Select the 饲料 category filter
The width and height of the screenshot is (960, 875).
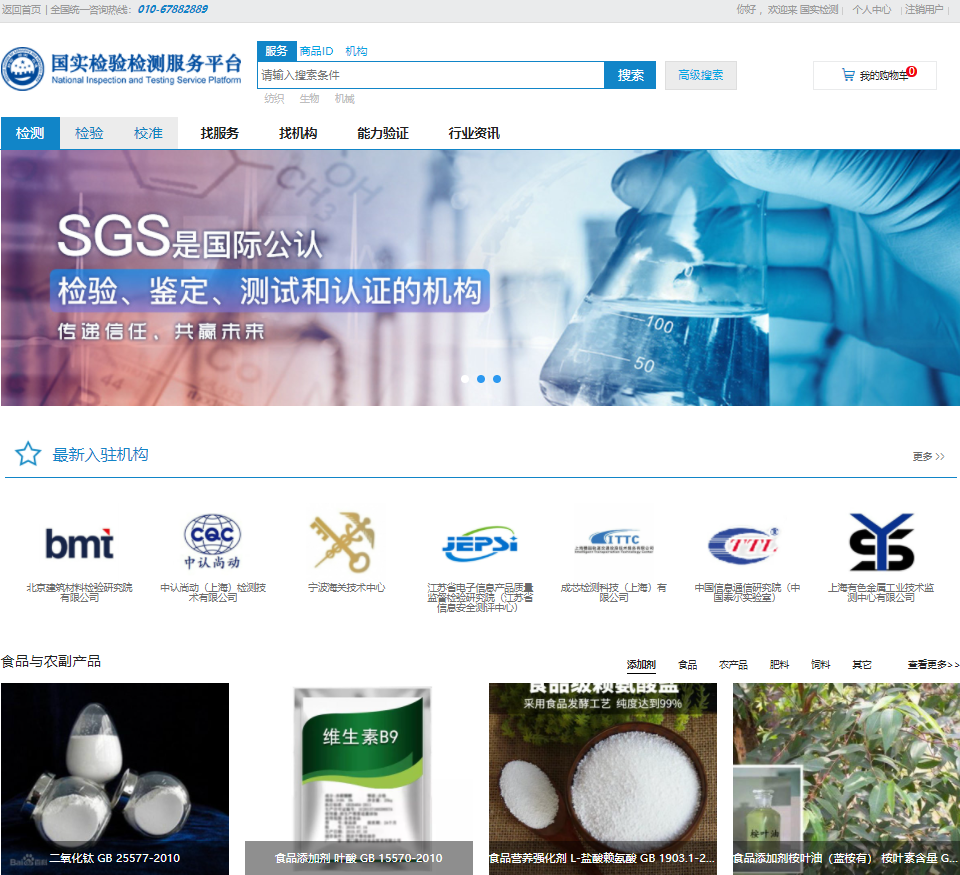pyautogui.click(x=820, y=664)
